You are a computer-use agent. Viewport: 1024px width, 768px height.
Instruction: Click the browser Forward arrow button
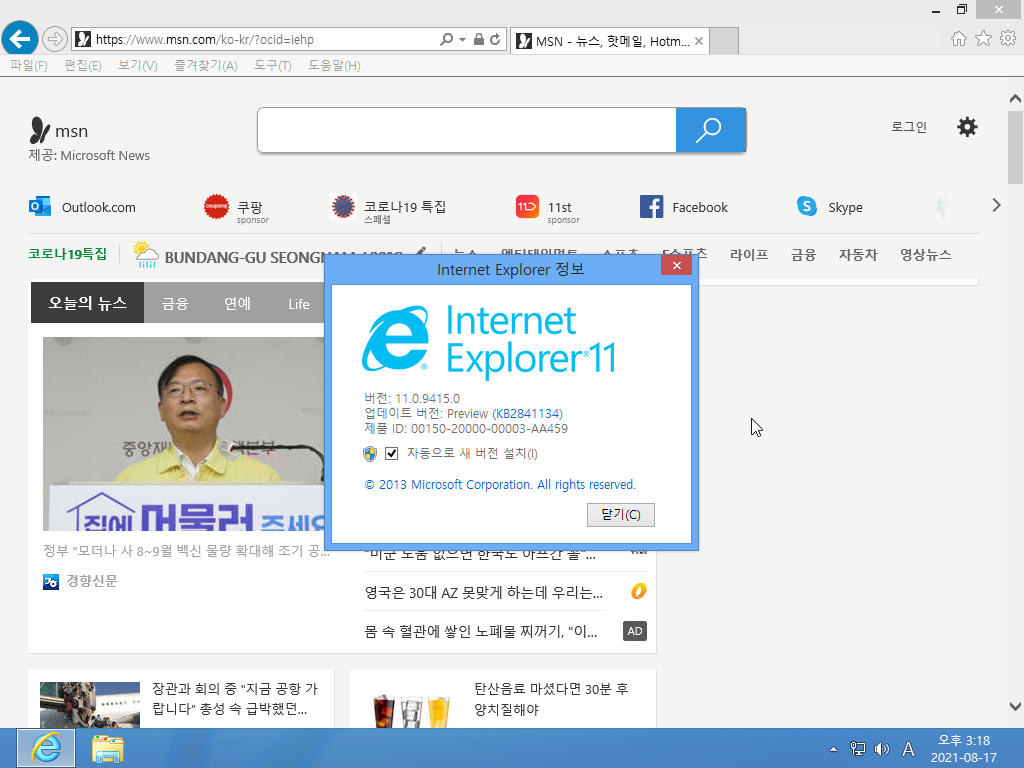55,39
